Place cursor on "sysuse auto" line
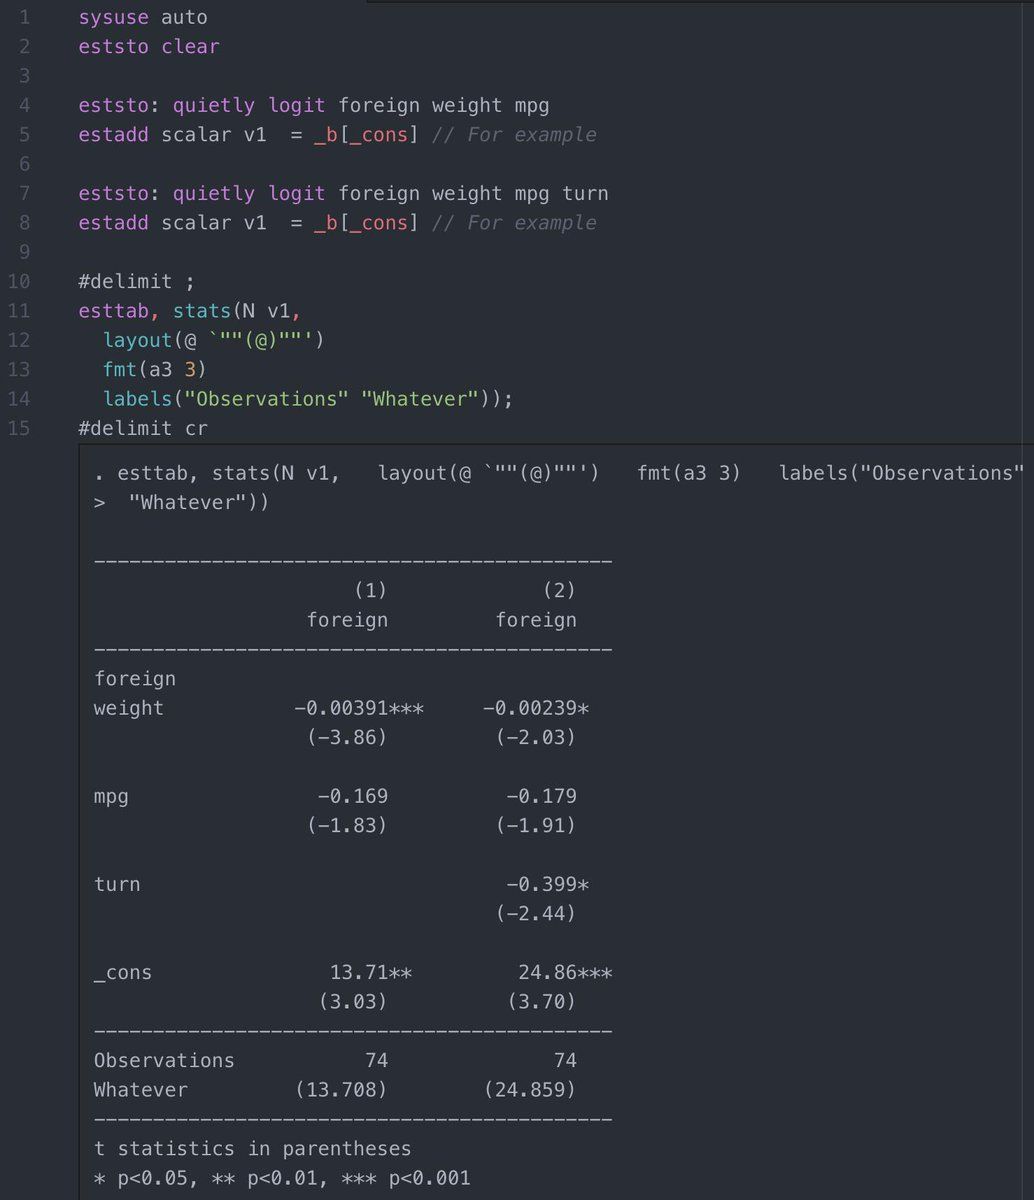Screen dimensions: 1034x1200 [143, 17]
